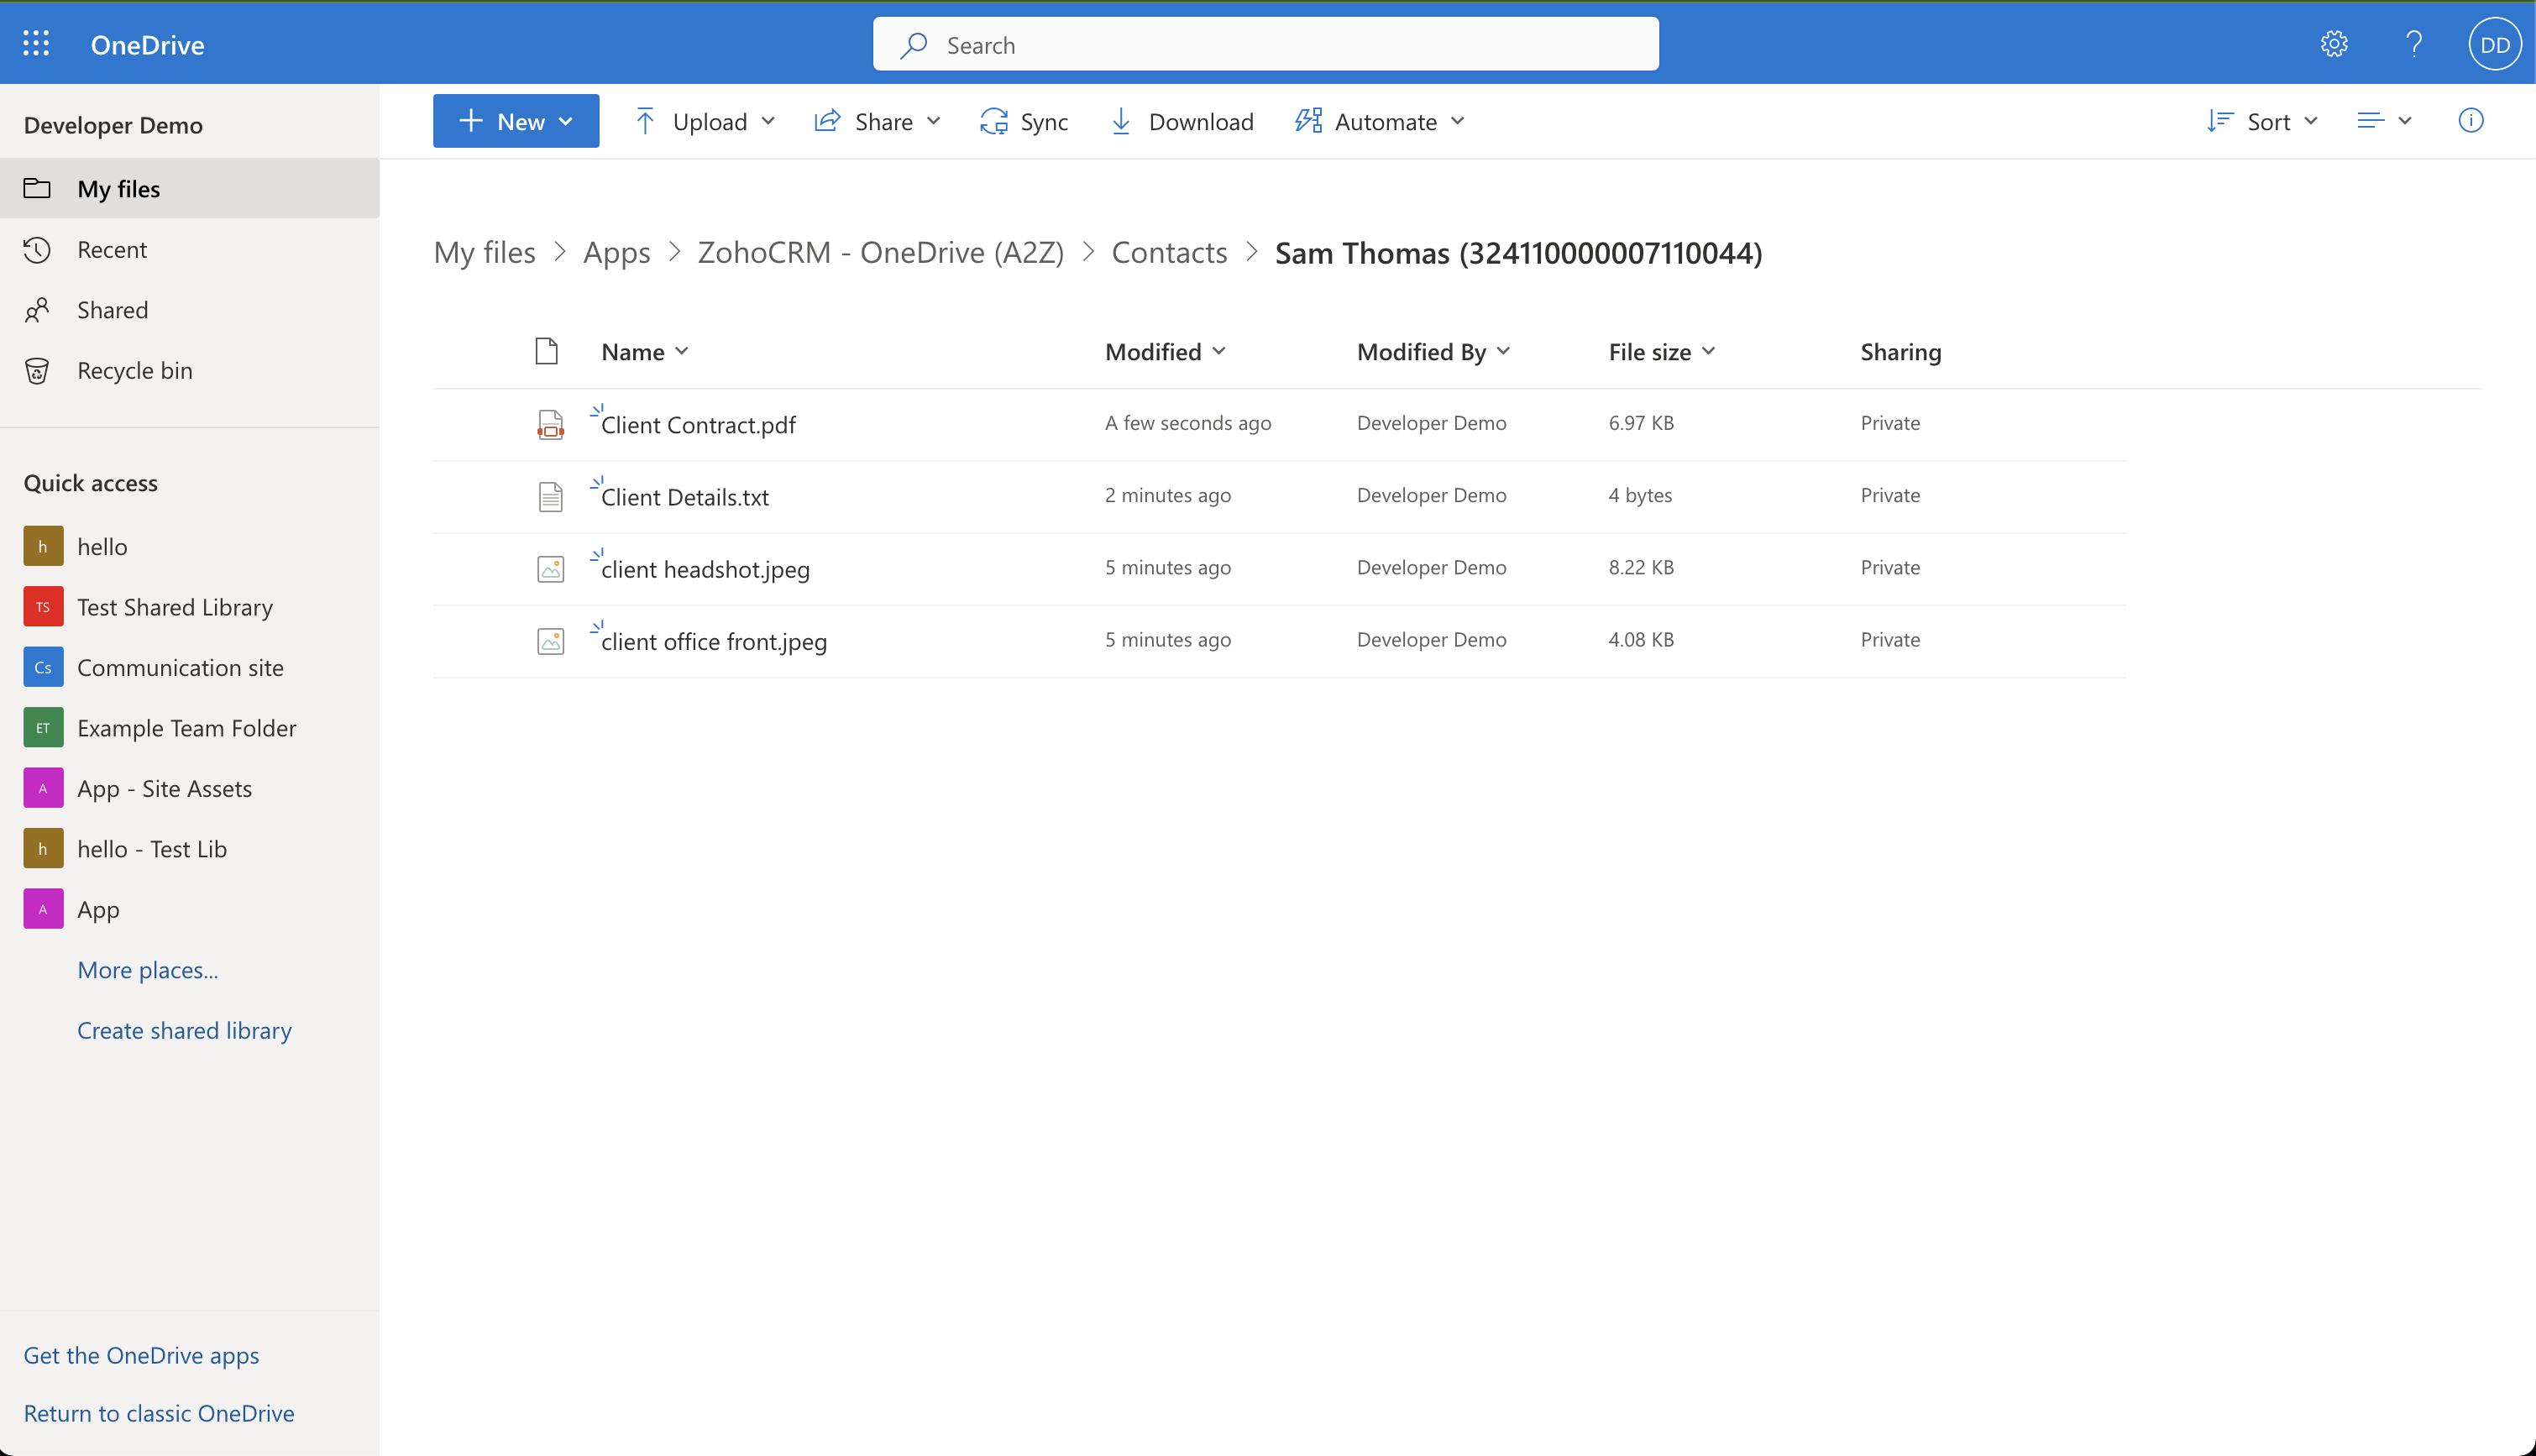Viewport: 2536px width, 1456px height.
Task: Open the Name column header dropdown
Action: (645, 351)
